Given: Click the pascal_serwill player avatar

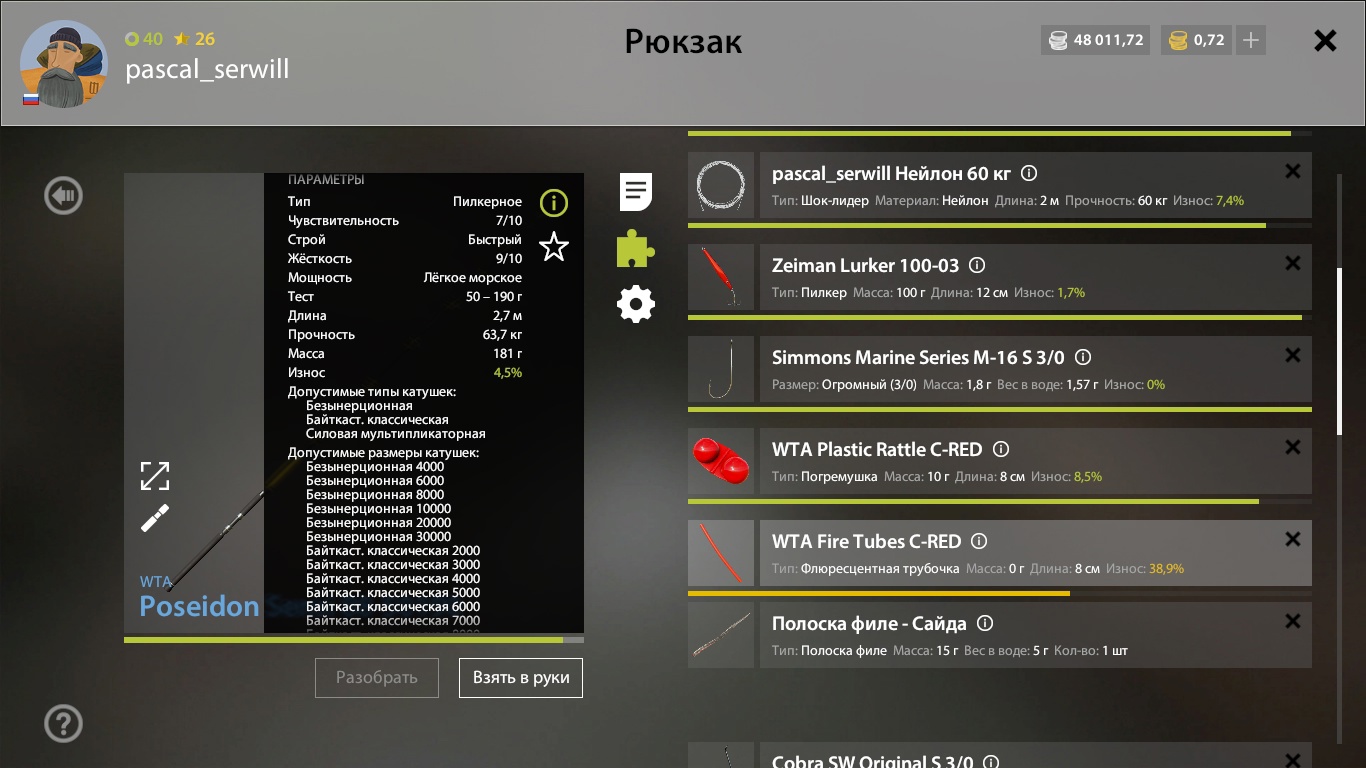Looking at the screenshot, I should 66,64.
